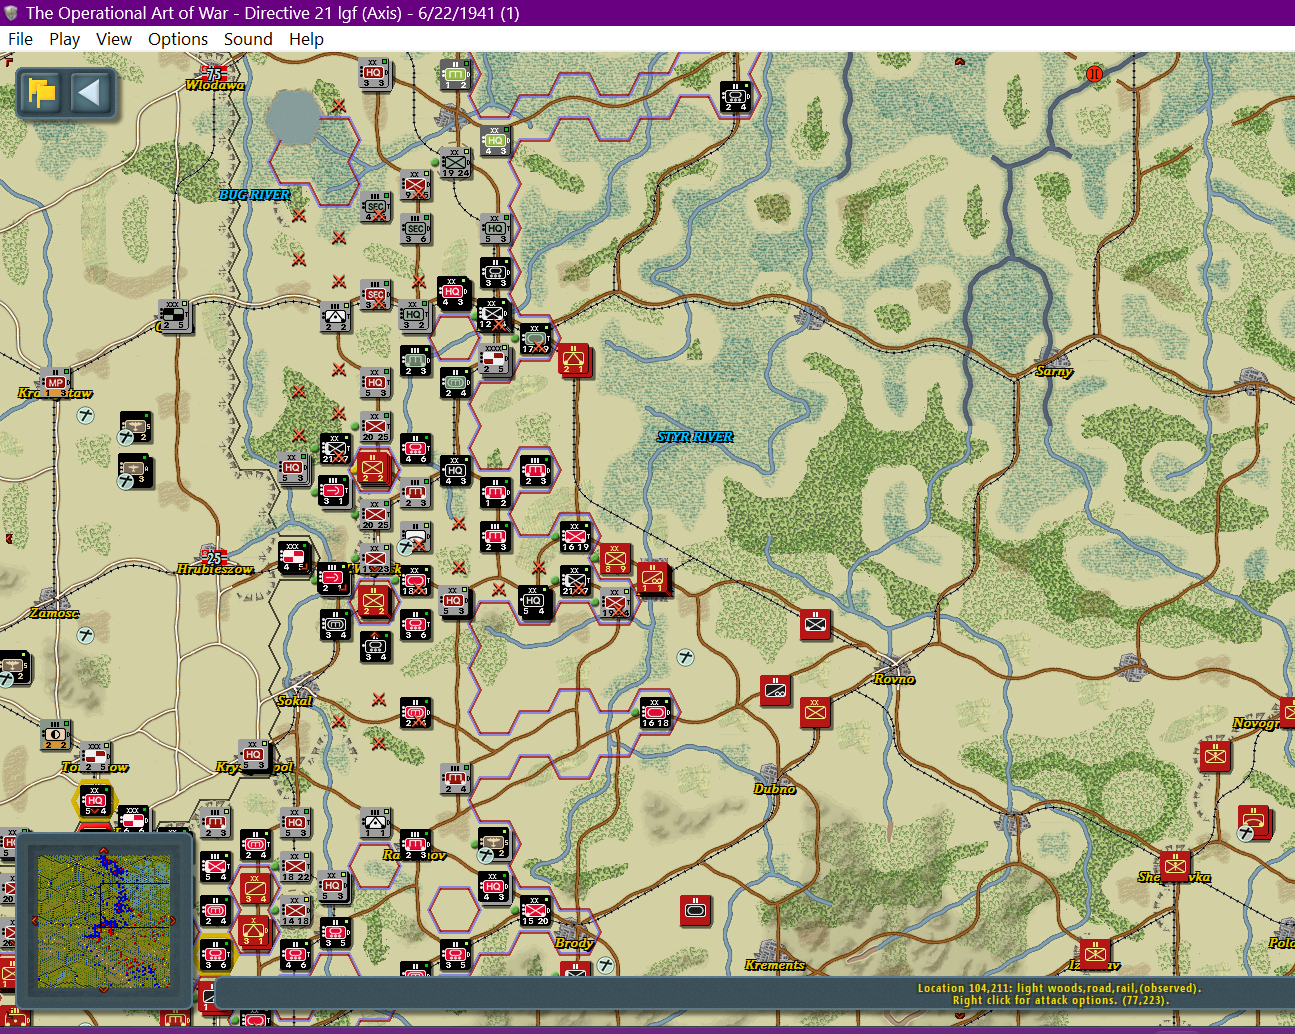The width and height of the screenshot is (1295, 1034).
Task: Open the View menu
Action: [114, 39]
